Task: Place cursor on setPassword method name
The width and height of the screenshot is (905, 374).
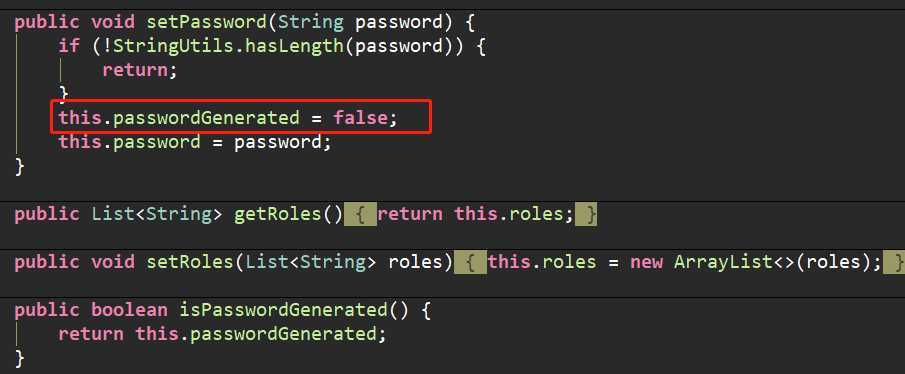Action: [206, 22]
